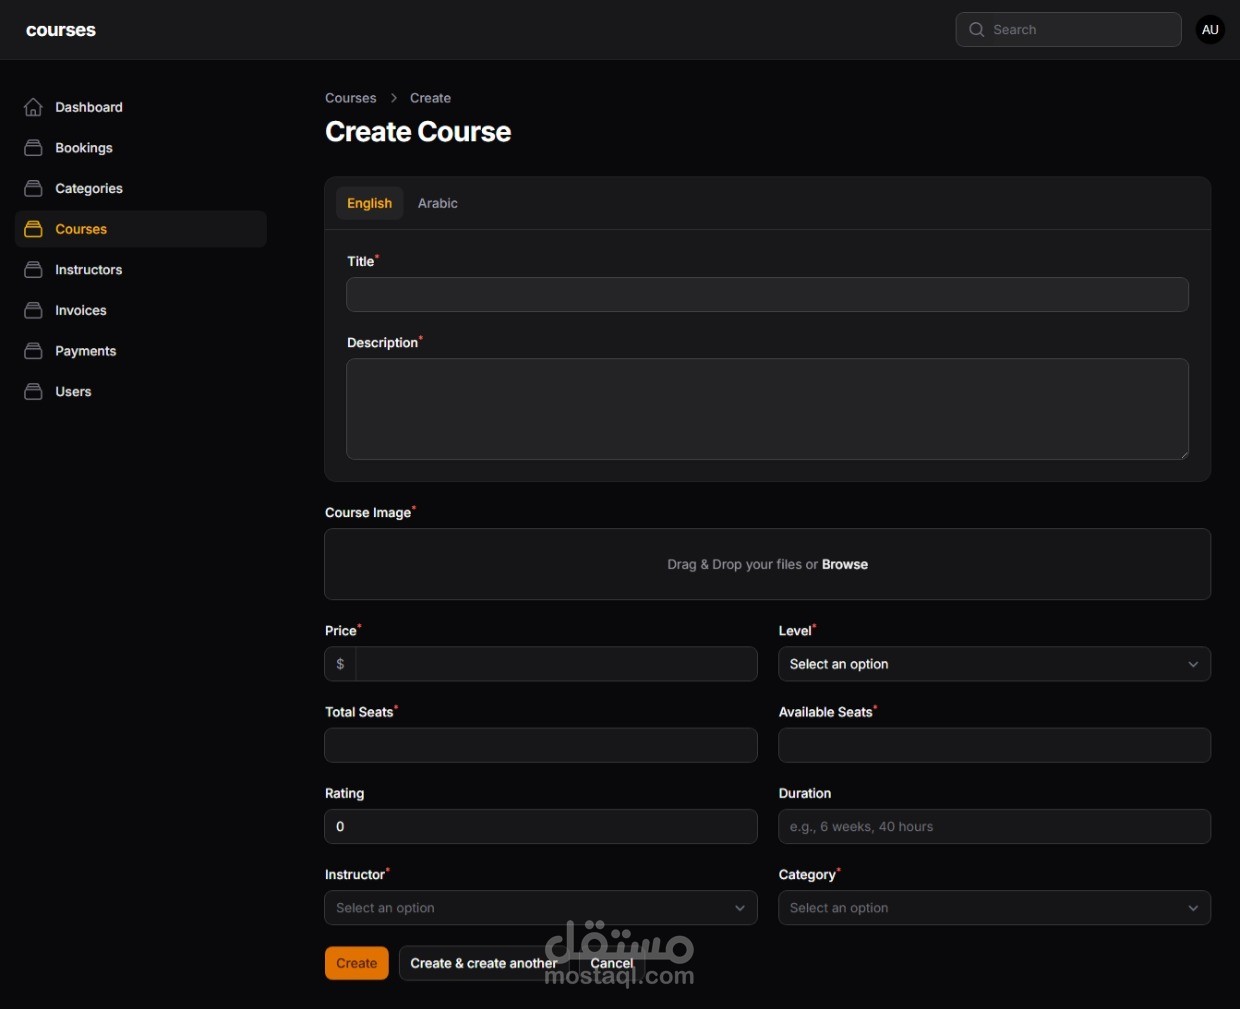Click the orange Create button
Viewport: 1240px width, 1009px height.
(357, 963)
